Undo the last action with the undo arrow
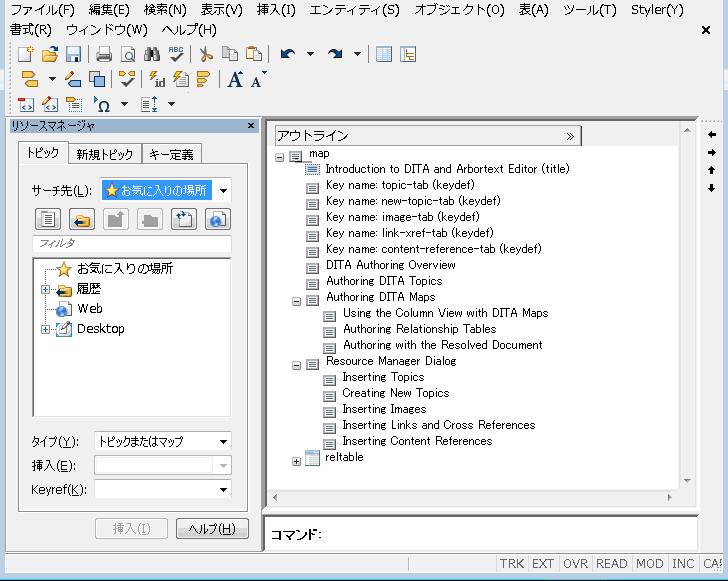Image resolution: width=728 pixels, height=581 pixels. 288,54
